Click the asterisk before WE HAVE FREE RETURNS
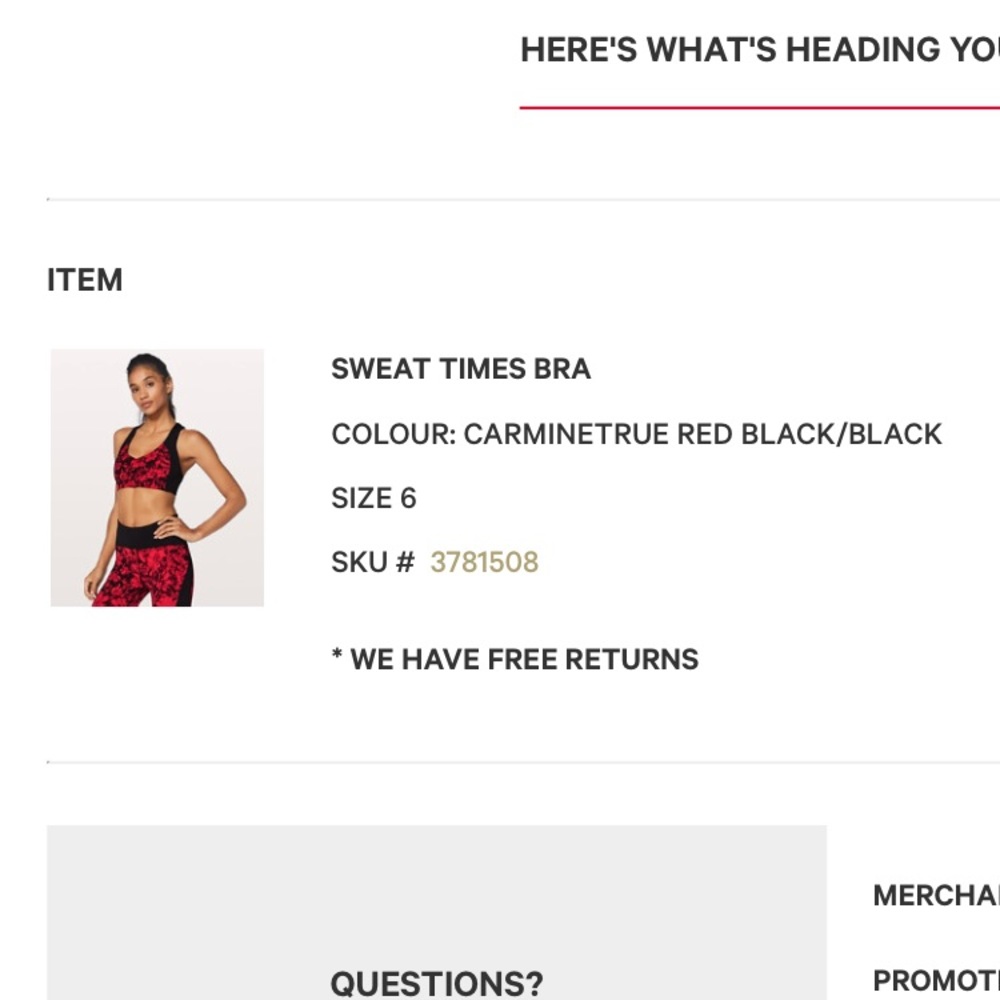Screen dimensions: 1000x1000 (337, 657)
